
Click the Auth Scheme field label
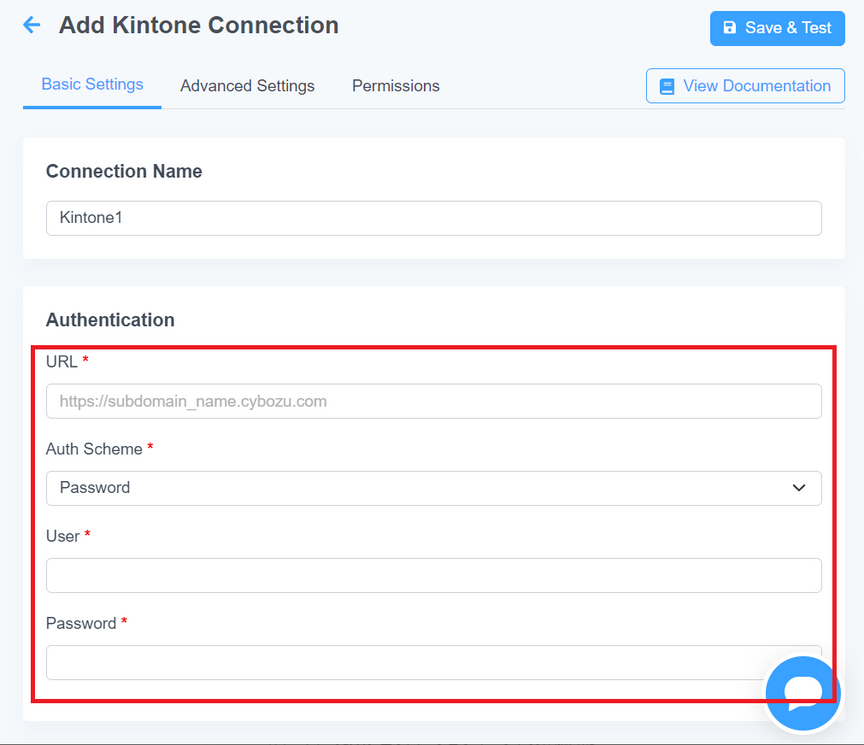94,449
